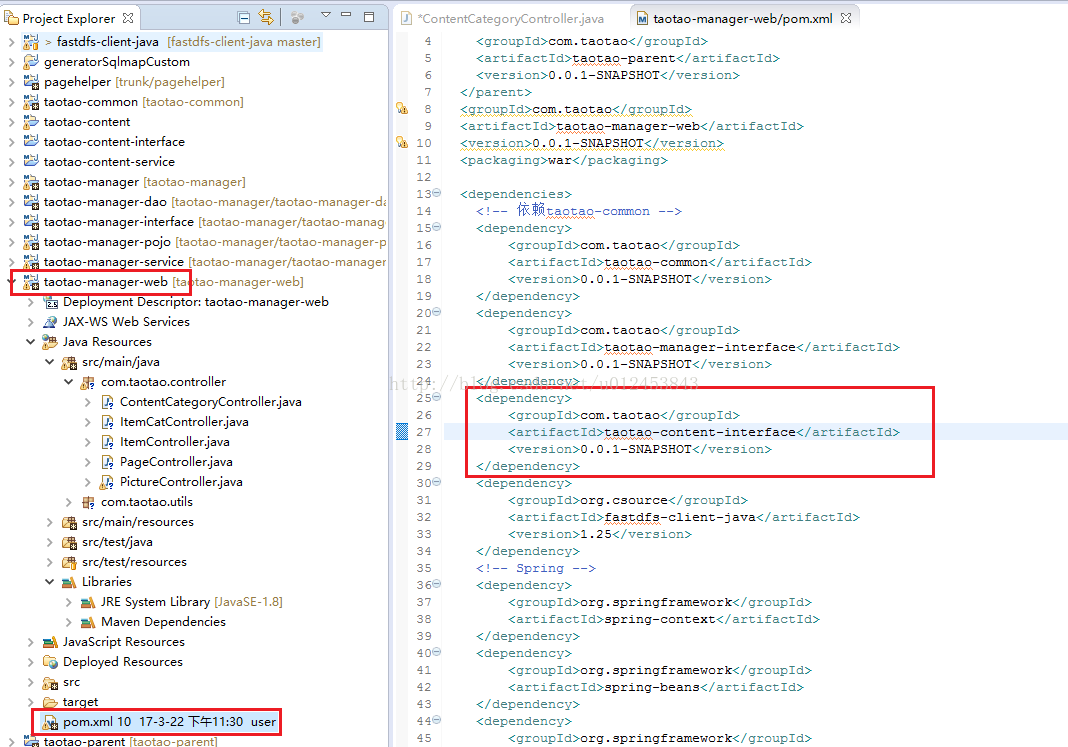Select PictureController.java file icon

tap(107, 481)
